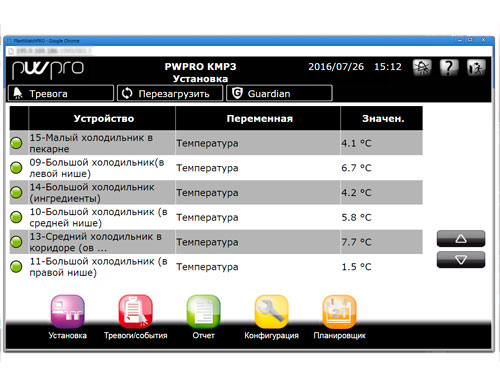The image size is (500, 385).
Task: Click the logout exit icon
Action: pos(476,67)
